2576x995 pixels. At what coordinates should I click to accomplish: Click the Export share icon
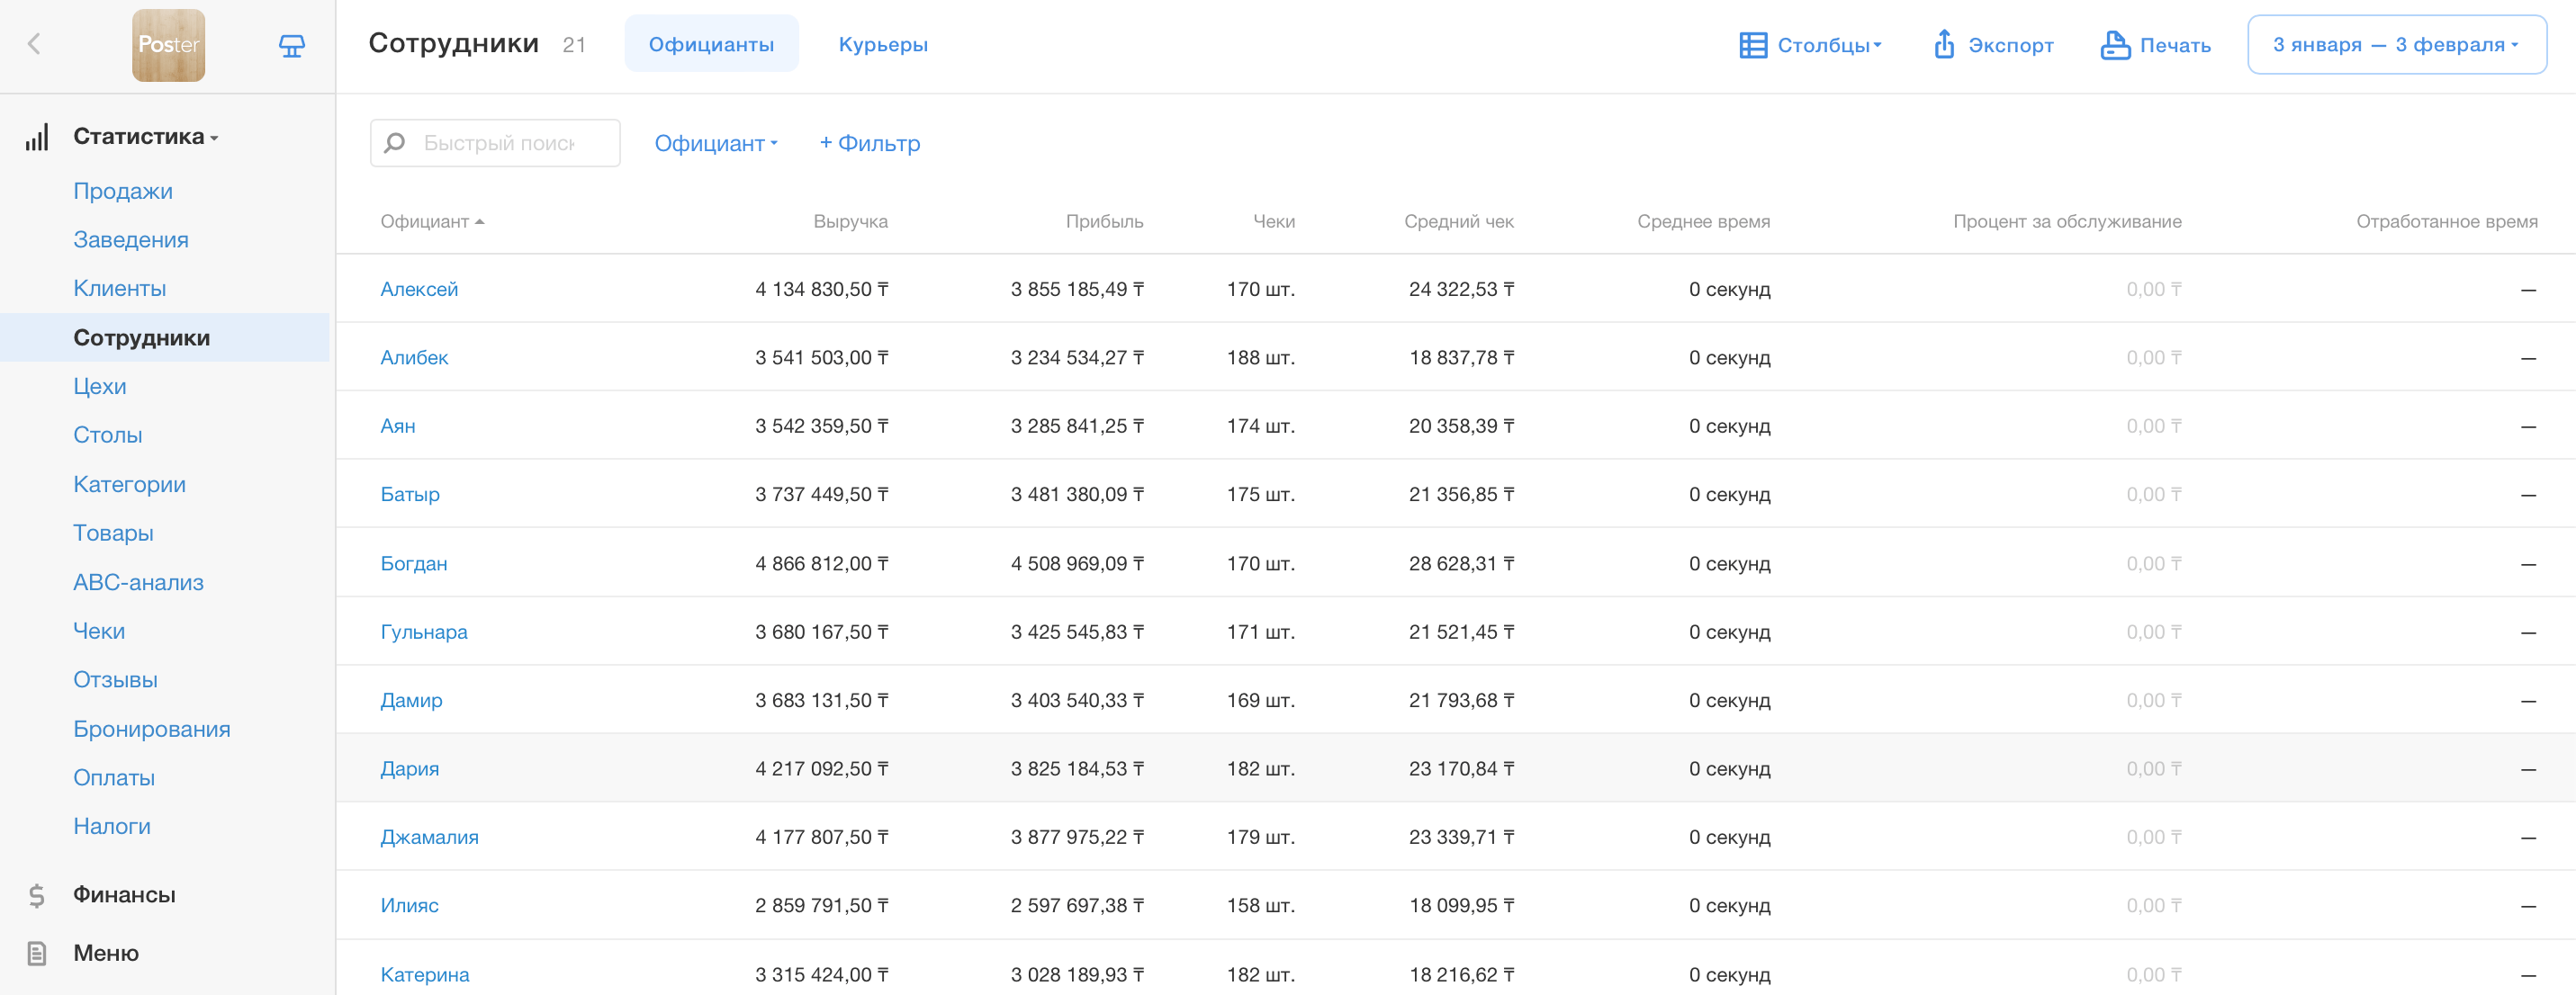point(1943,45)
